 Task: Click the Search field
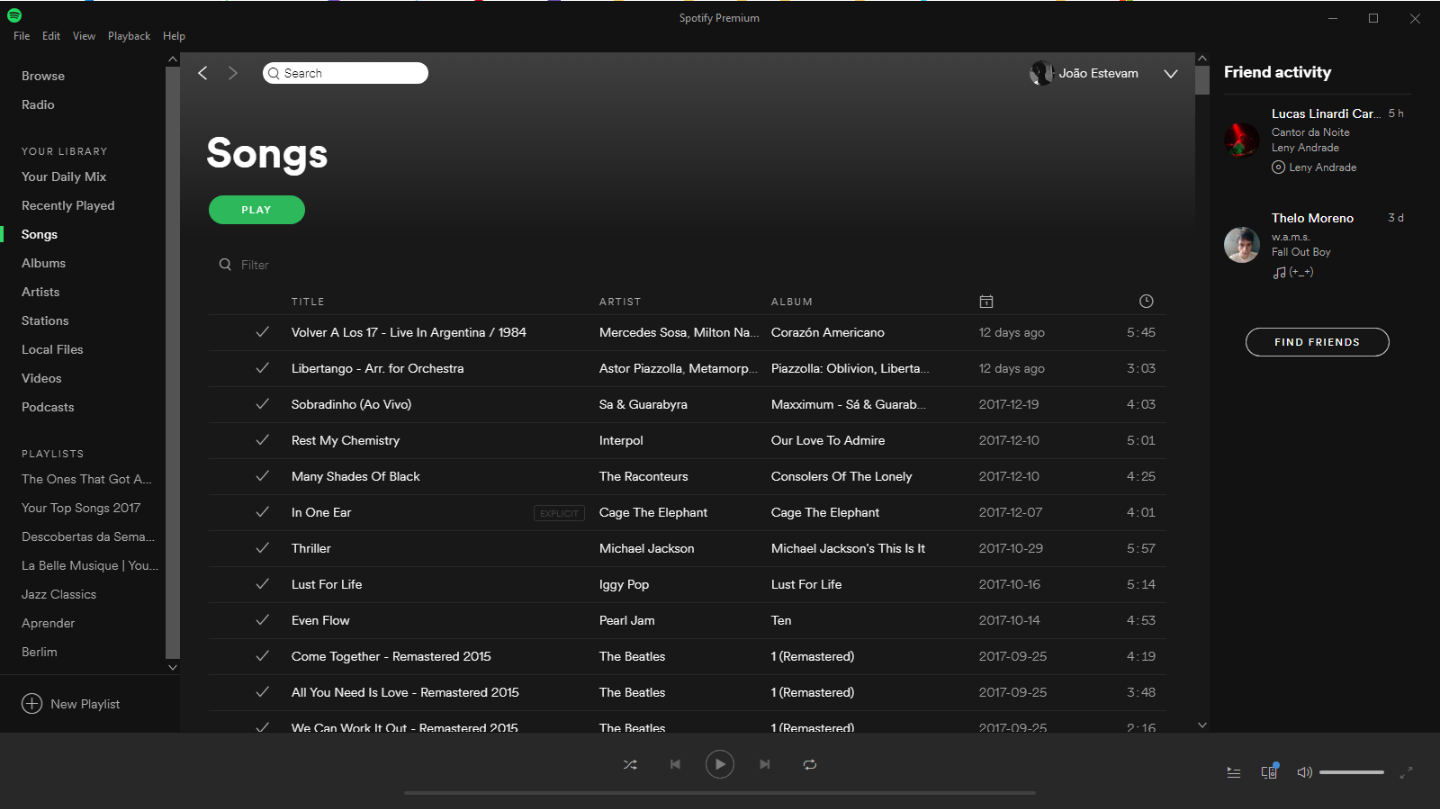pyautogui.click(x=345, y=73)
